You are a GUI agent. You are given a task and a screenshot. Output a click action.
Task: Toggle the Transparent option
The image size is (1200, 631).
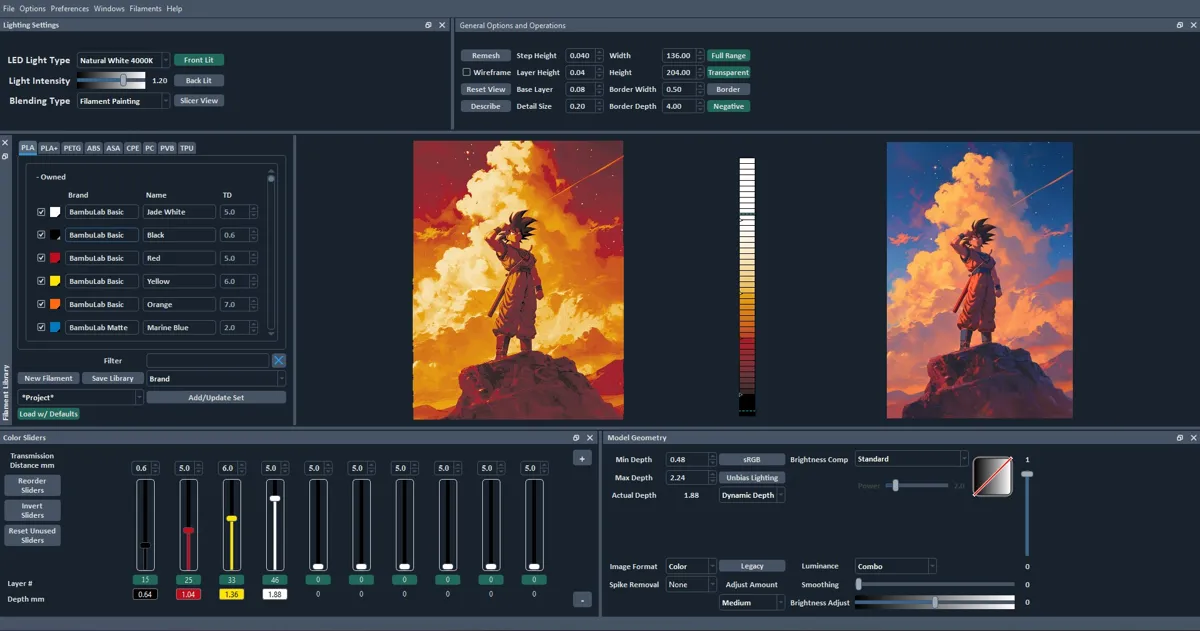tap(728, 73)
